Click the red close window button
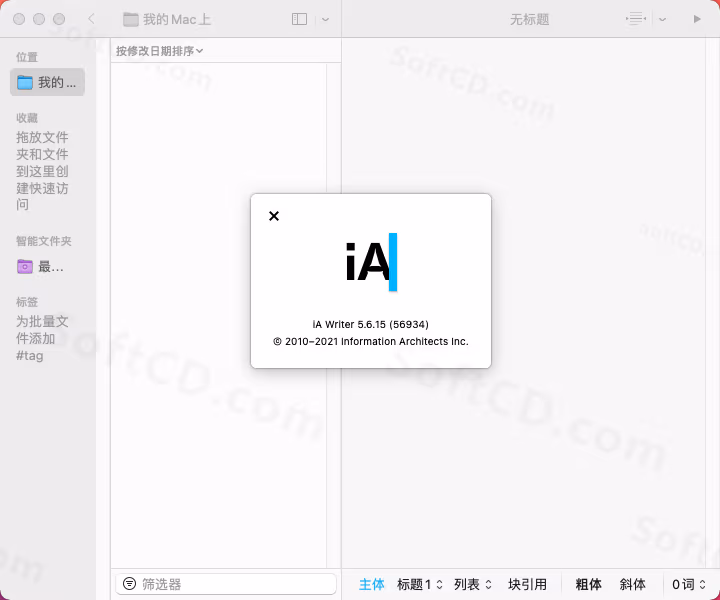Viewport: 720px width, 600px height. [19, 19]
